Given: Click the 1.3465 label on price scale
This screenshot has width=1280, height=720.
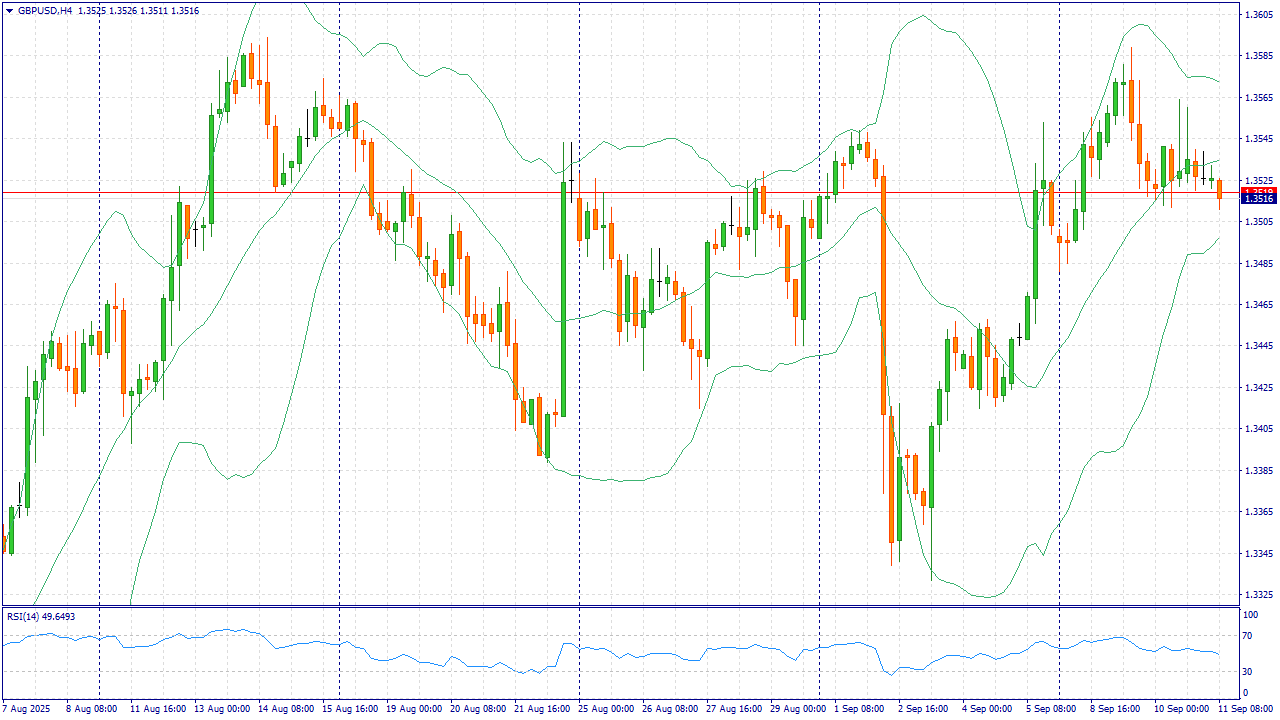Looking at the screenshot, I should coord(1258,305).
